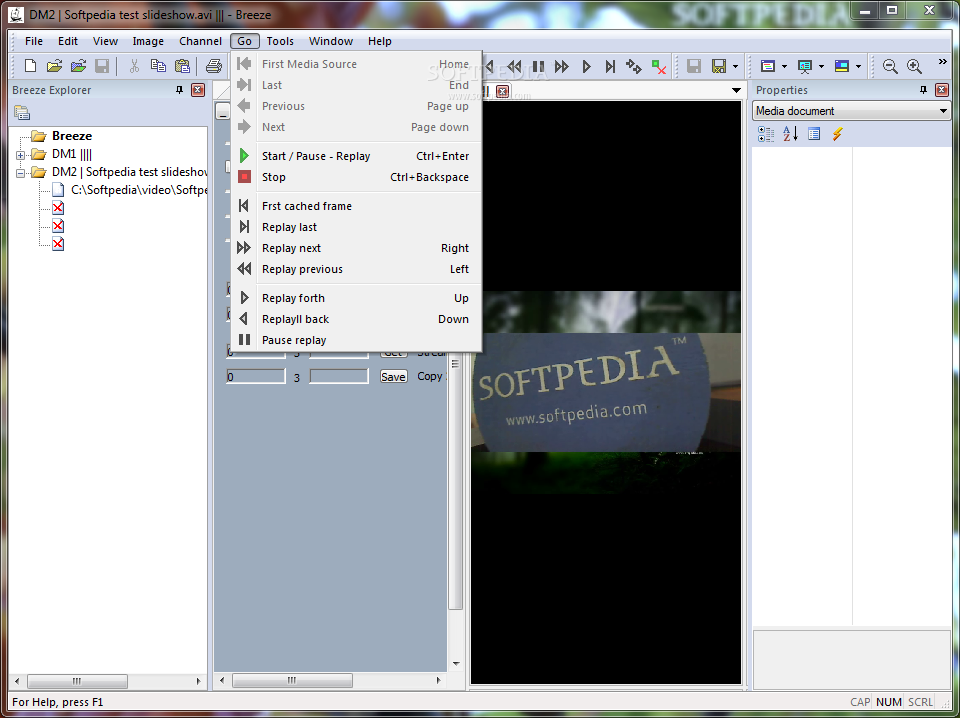Open the File menu

pyautogui.click(x=34, y=41)
